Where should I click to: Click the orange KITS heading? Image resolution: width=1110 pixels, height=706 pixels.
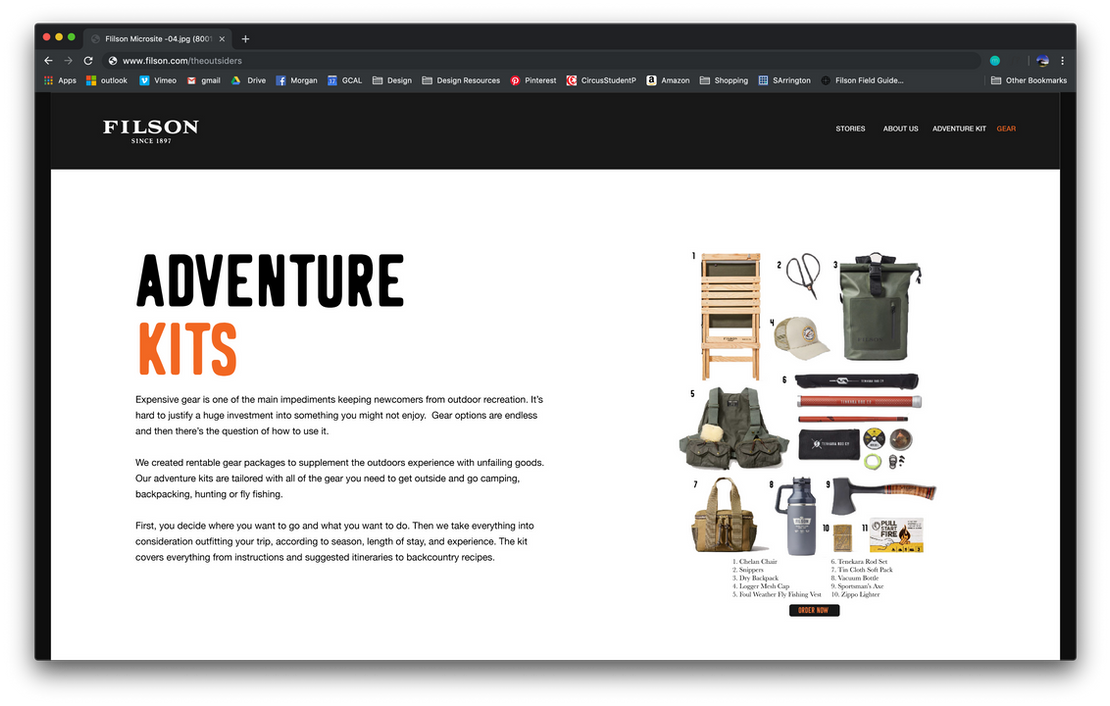tap(187, 348)
